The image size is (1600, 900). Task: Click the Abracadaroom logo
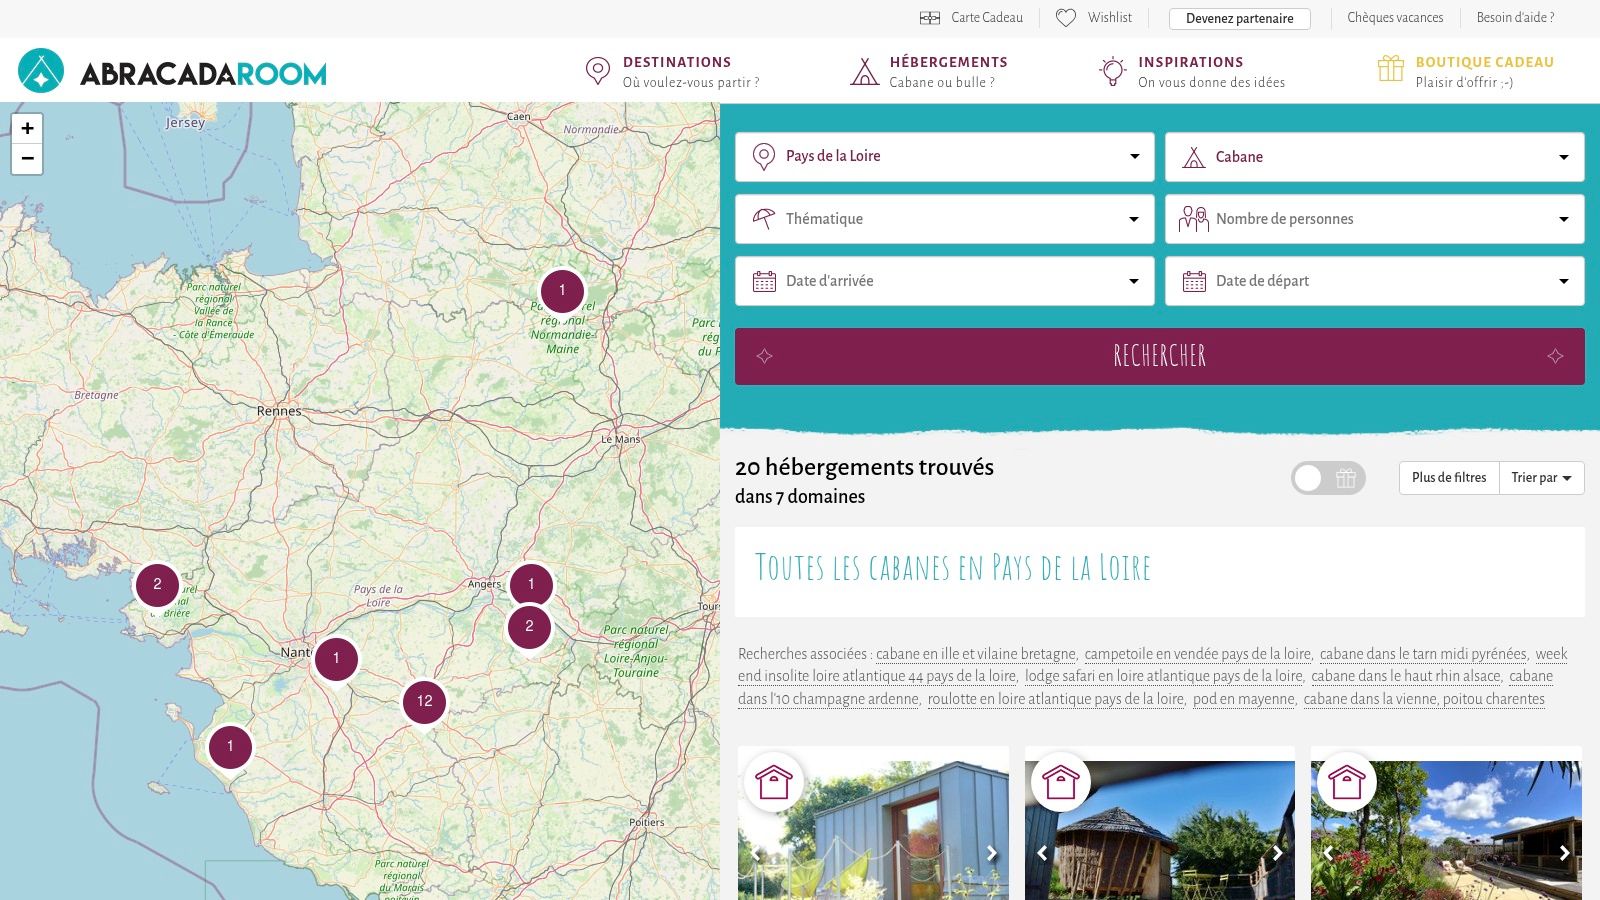point(172,72)
